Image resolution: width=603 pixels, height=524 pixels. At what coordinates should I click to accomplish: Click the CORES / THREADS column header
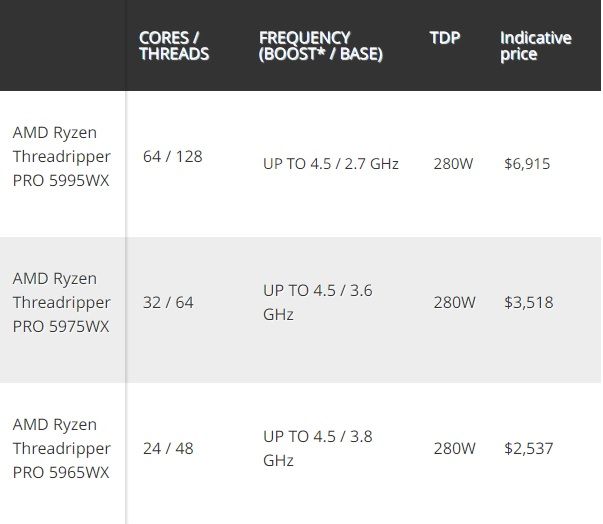click(x=174, y=46)
